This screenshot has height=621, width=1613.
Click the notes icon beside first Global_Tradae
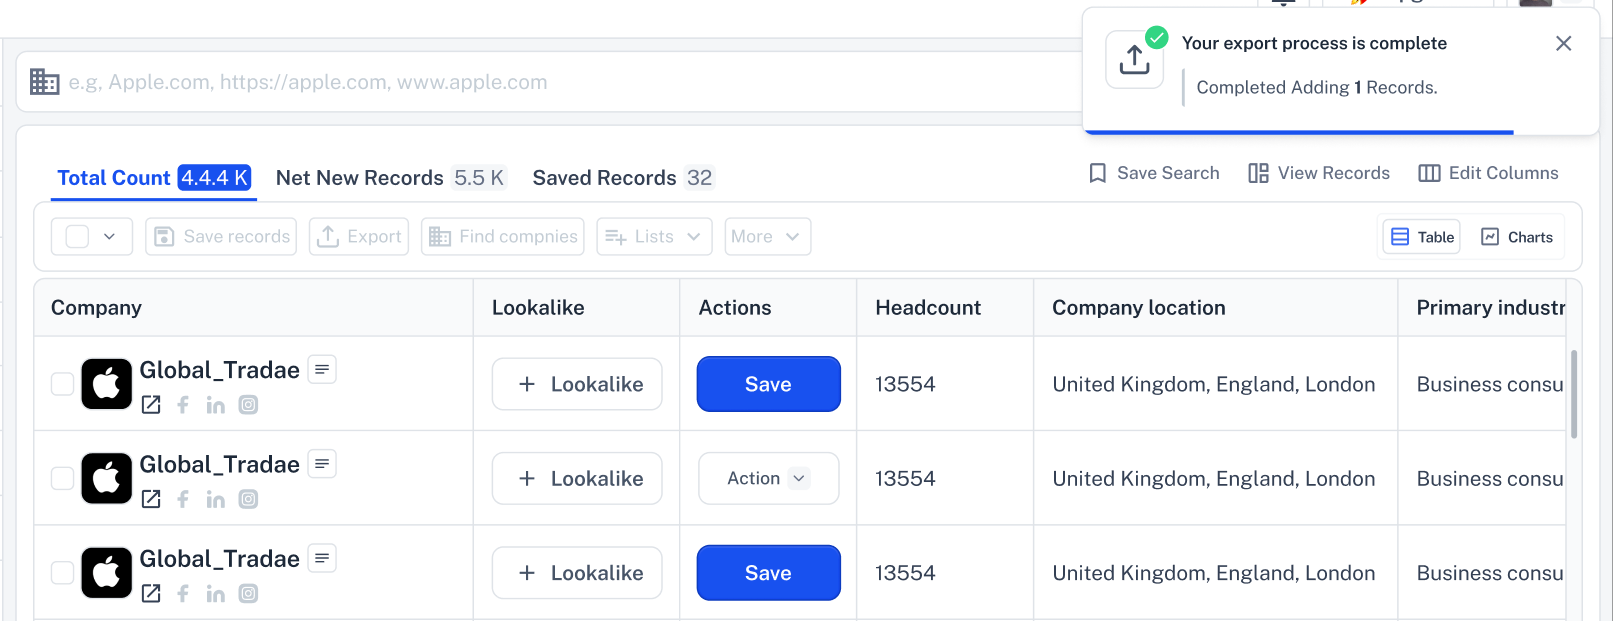[322, 369]
